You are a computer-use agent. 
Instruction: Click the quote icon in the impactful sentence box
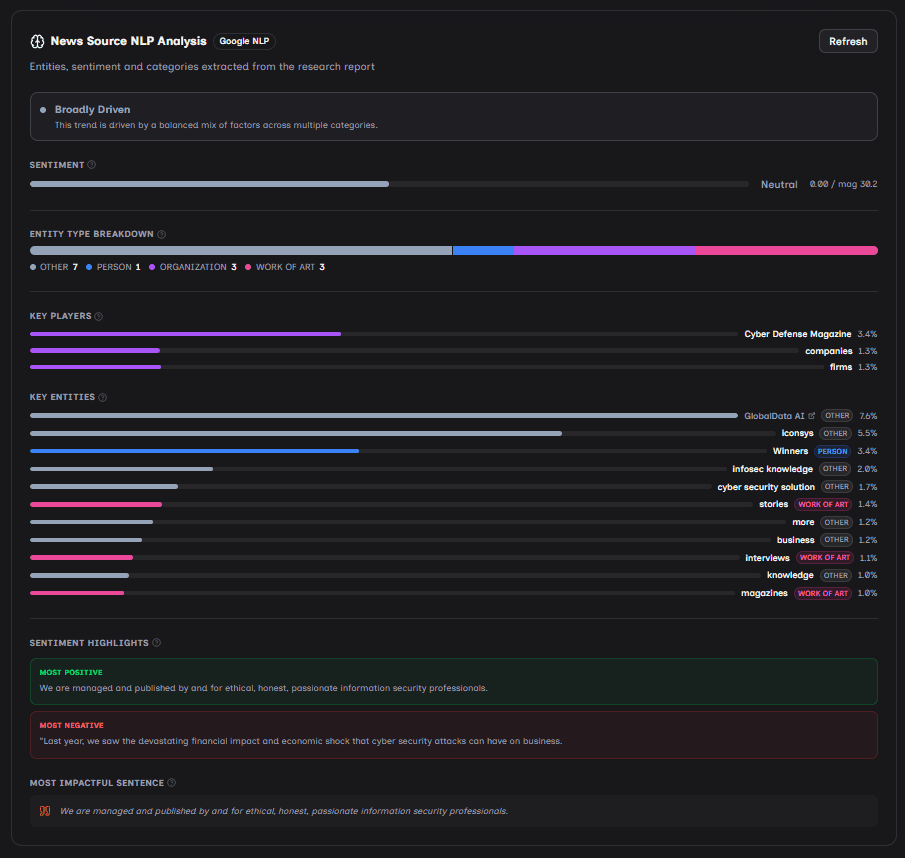pos(45,811)
